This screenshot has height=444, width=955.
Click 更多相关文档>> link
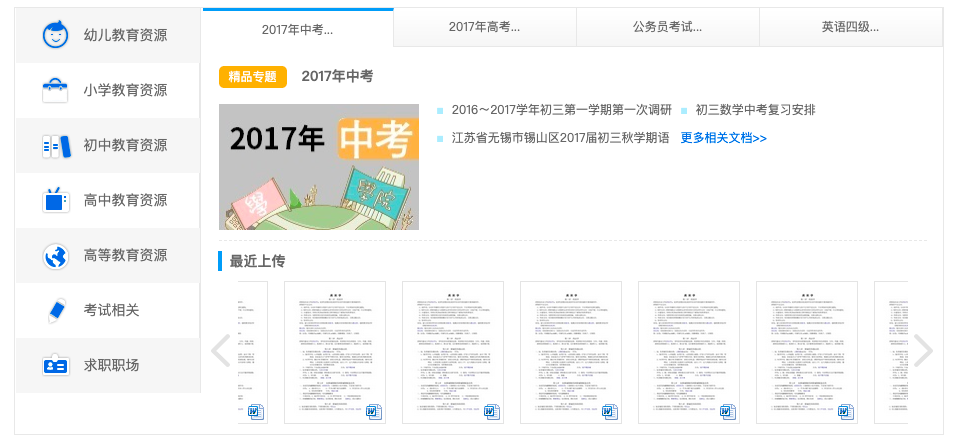[x=724, y=138]
